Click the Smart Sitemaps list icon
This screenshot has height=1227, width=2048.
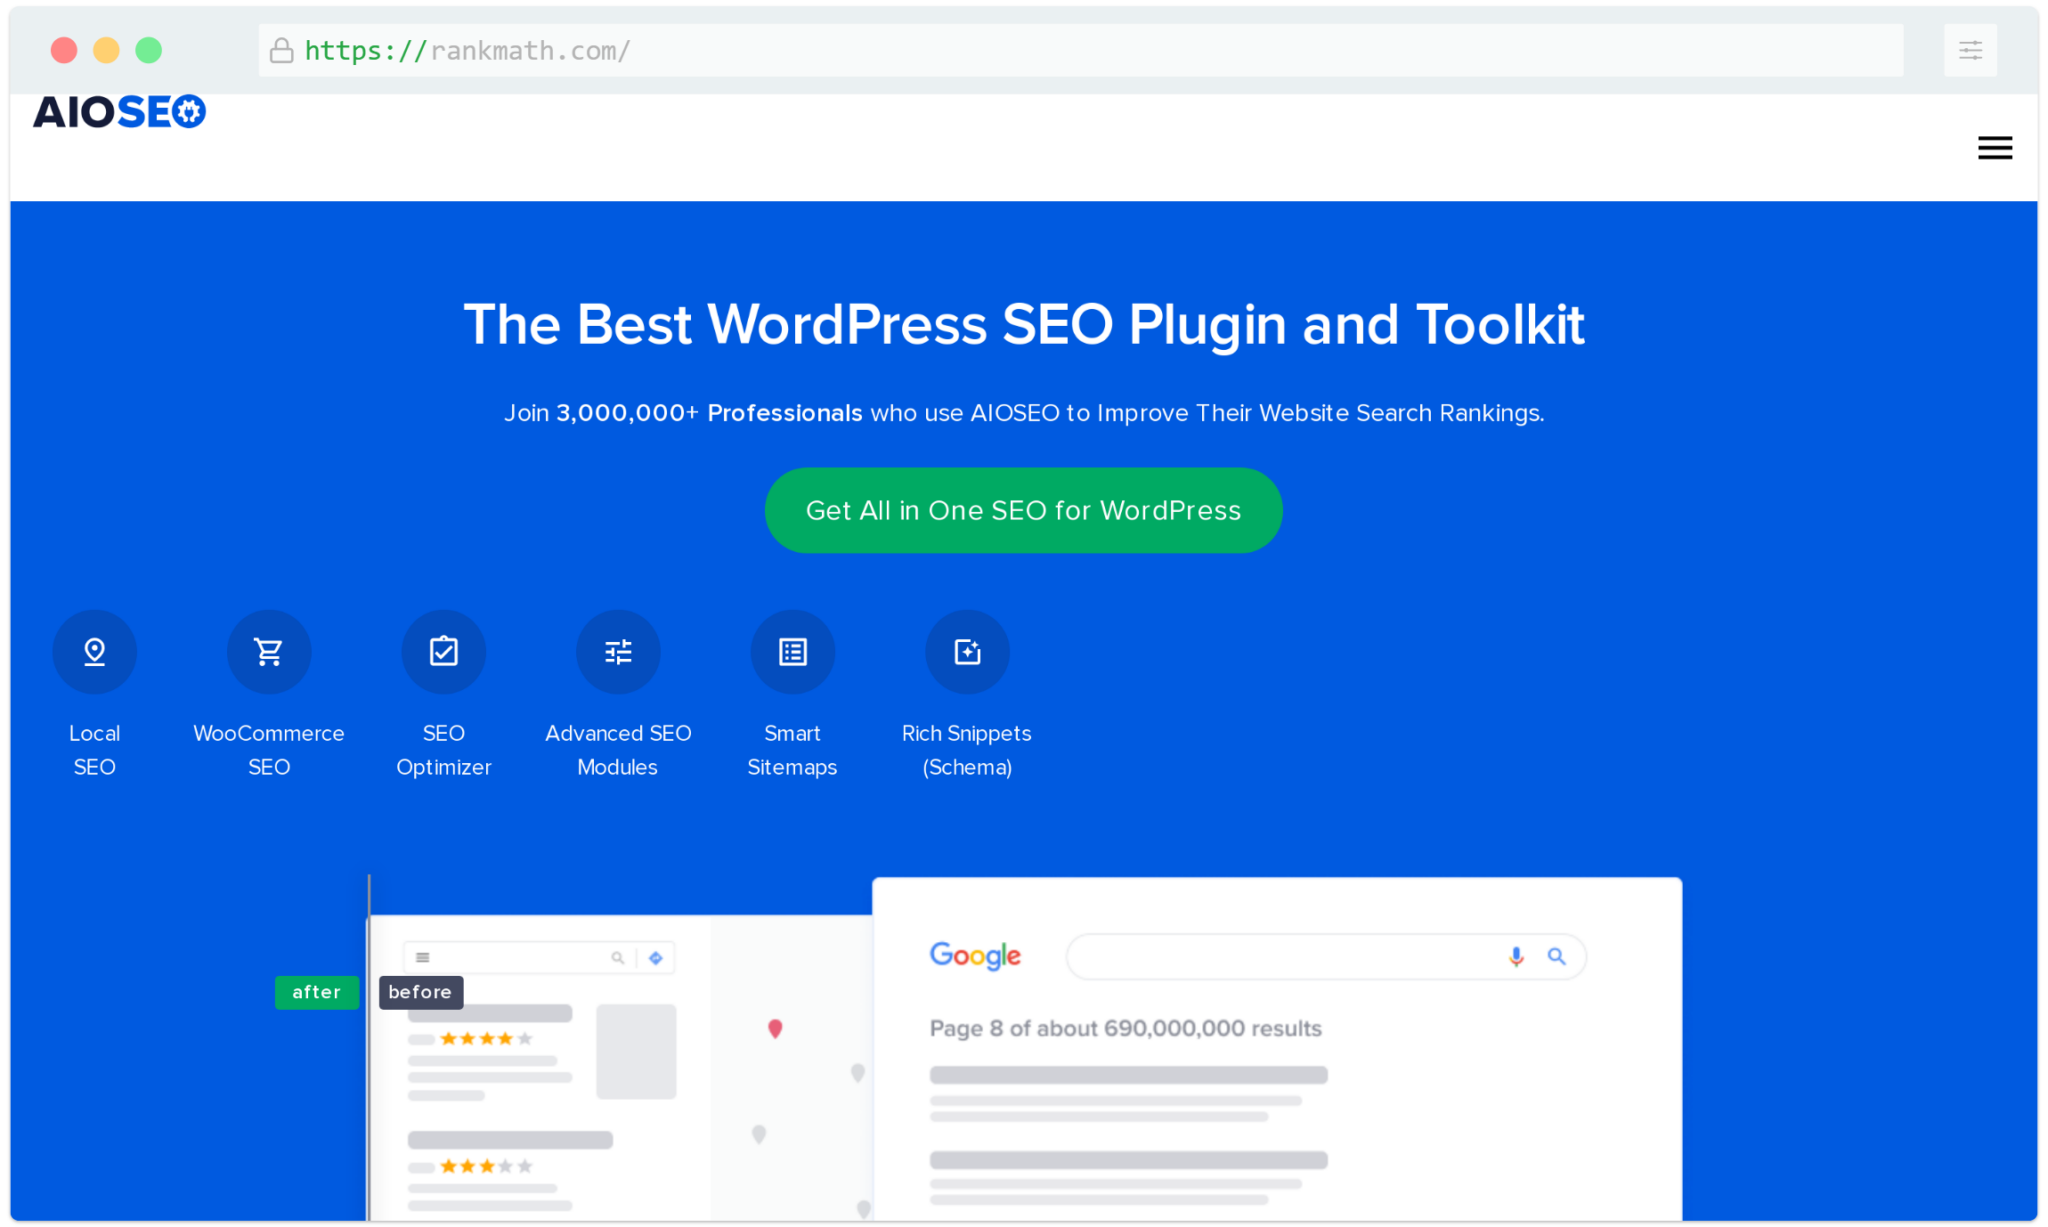793,652
